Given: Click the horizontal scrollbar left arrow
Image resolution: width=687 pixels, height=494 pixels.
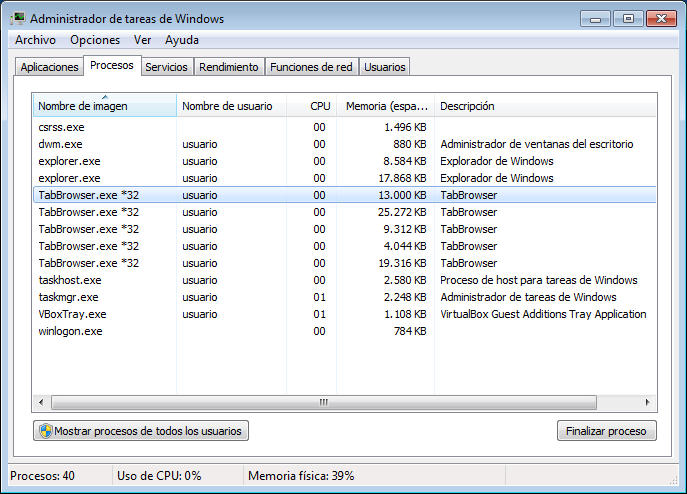Looking at the screenshot, I should pos(42,402).
